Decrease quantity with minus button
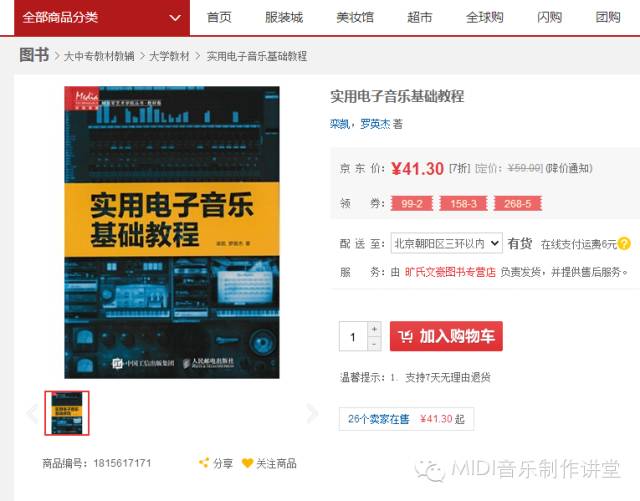Screen dimensions: 640x501 click(374, 344)
